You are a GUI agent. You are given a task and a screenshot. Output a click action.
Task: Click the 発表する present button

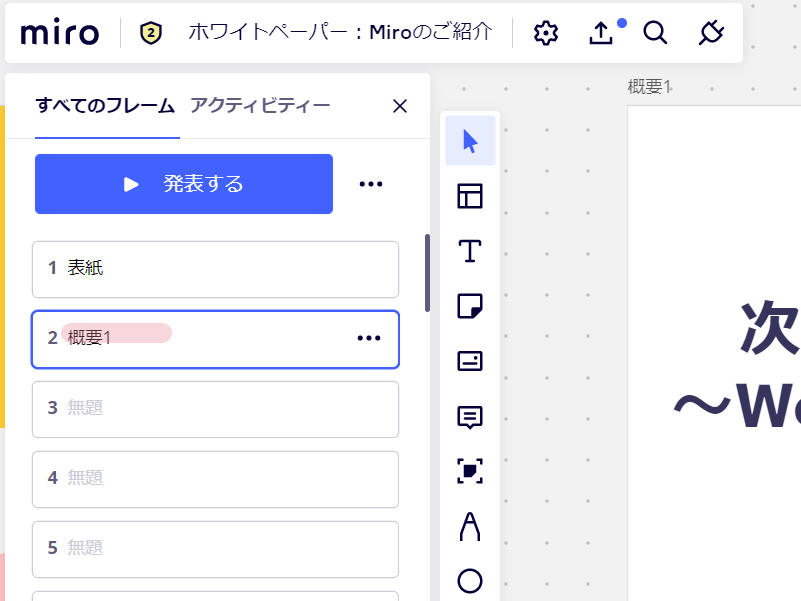pos(184,184)
